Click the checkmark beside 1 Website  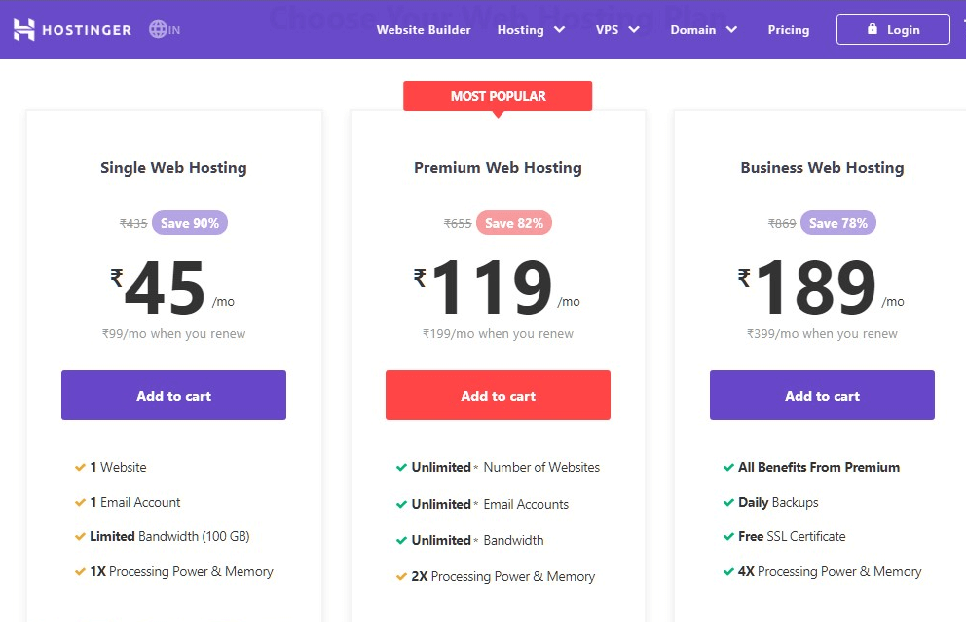[x=80, y=467]
